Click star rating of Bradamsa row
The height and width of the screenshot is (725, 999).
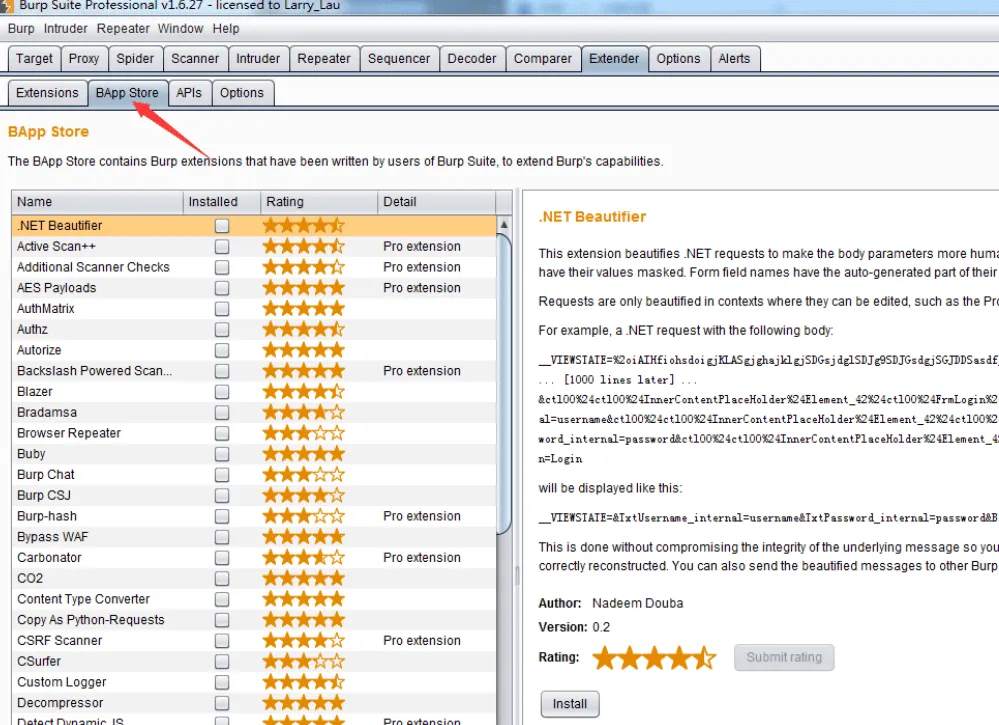point(304,413)
